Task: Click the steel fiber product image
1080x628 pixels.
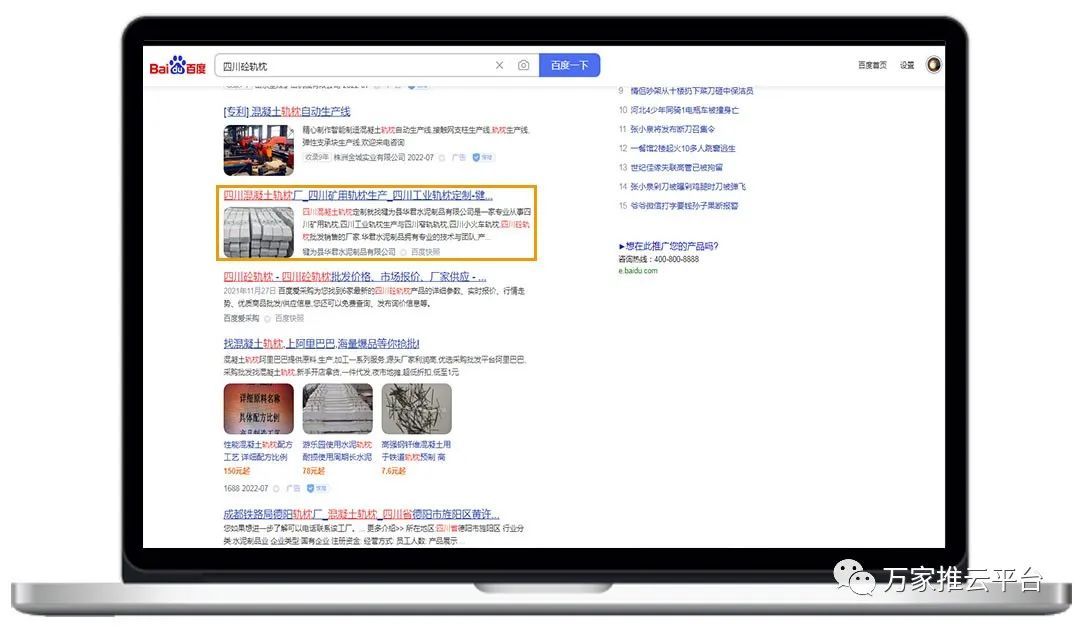Action: [x=416, y=409]
